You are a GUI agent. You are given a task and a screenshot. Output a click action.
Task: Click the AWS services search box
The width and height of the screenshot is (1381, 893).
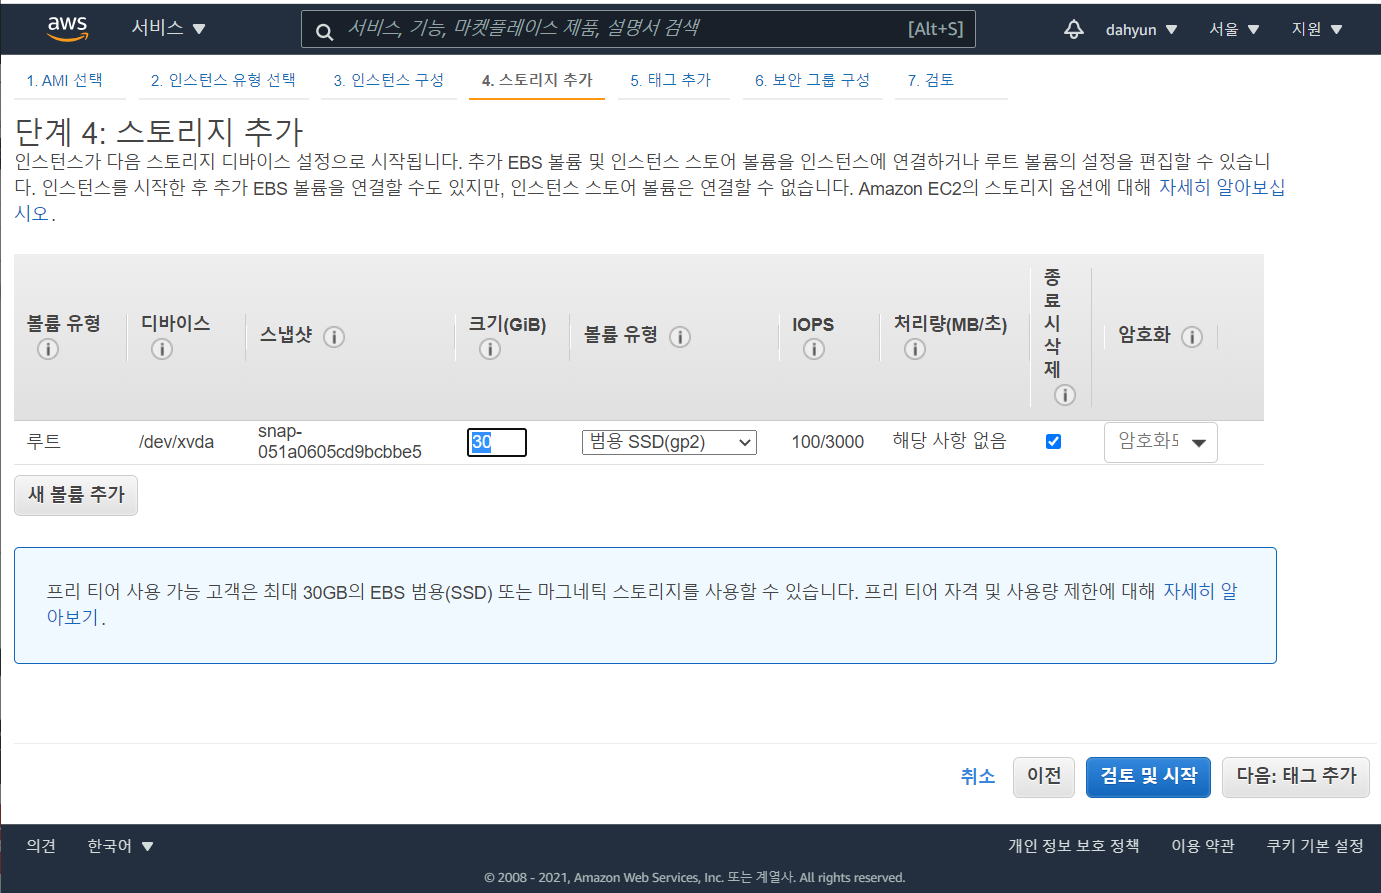638,29
